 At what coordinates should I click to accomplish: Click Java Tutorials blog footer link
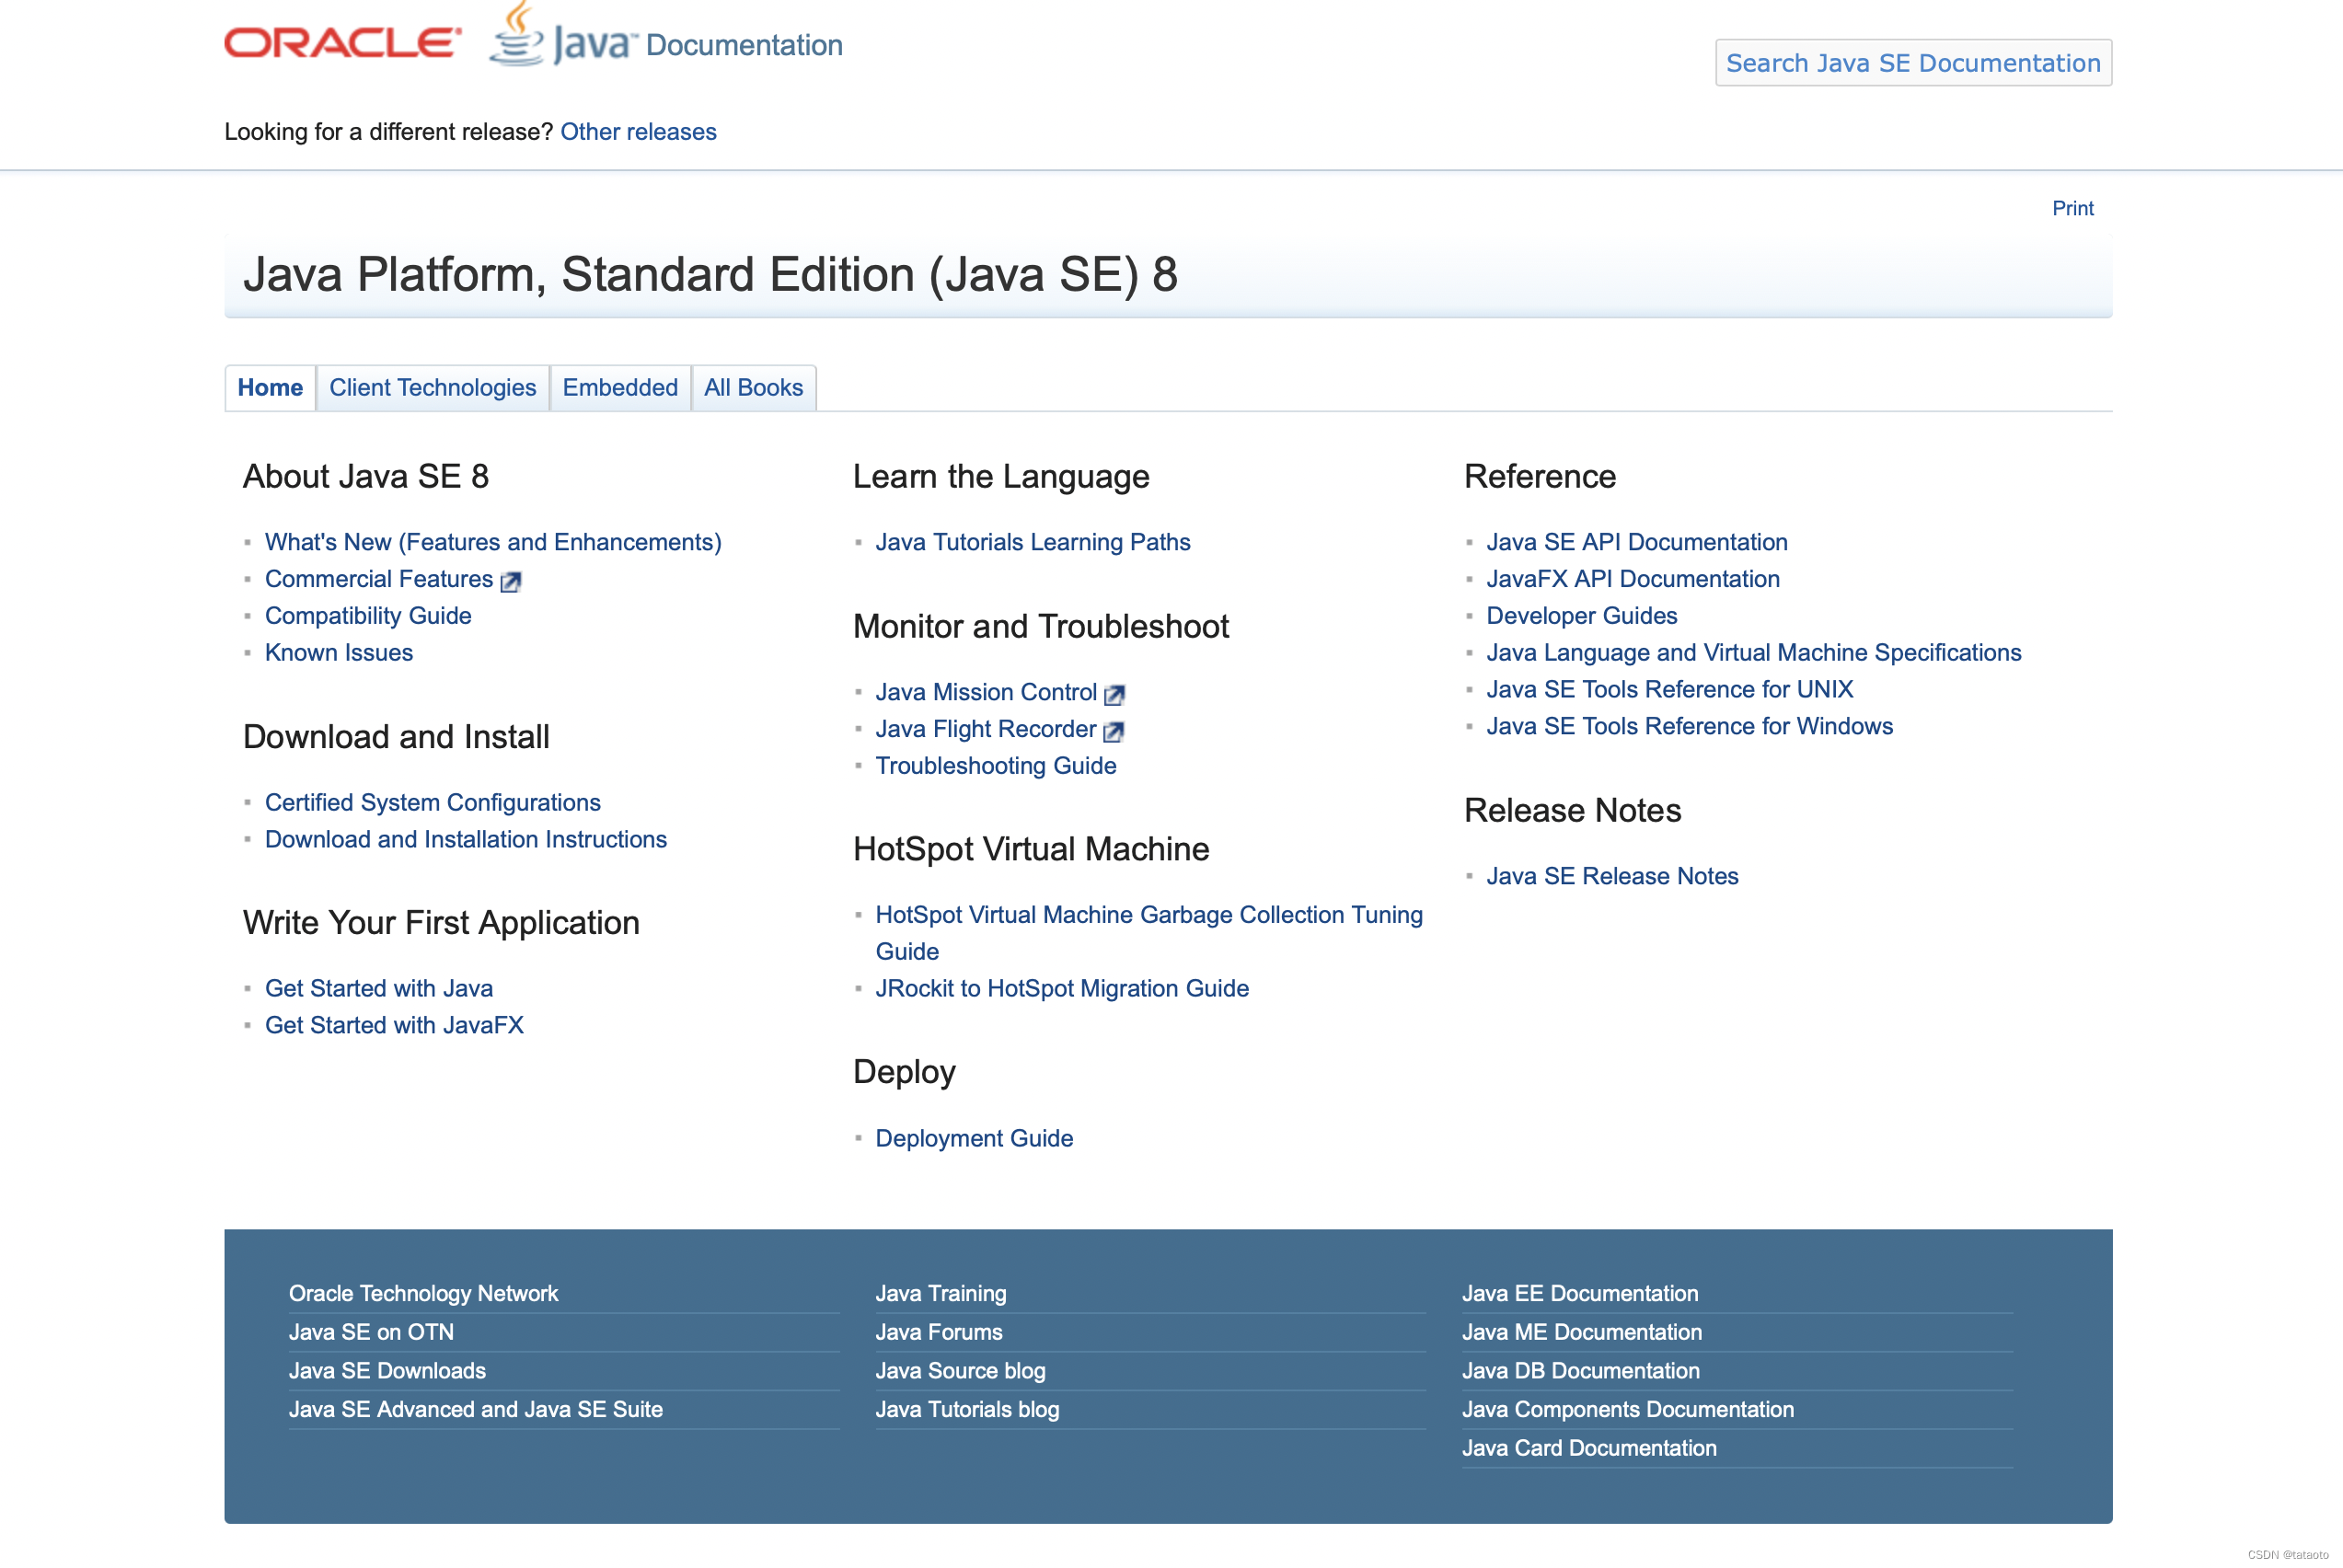[x=968, y=1410]
